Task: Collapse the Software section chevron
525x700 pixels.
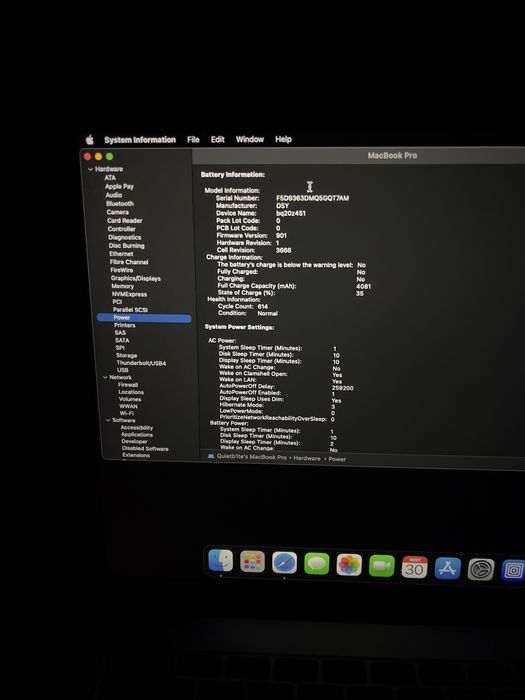Action: 108,420
